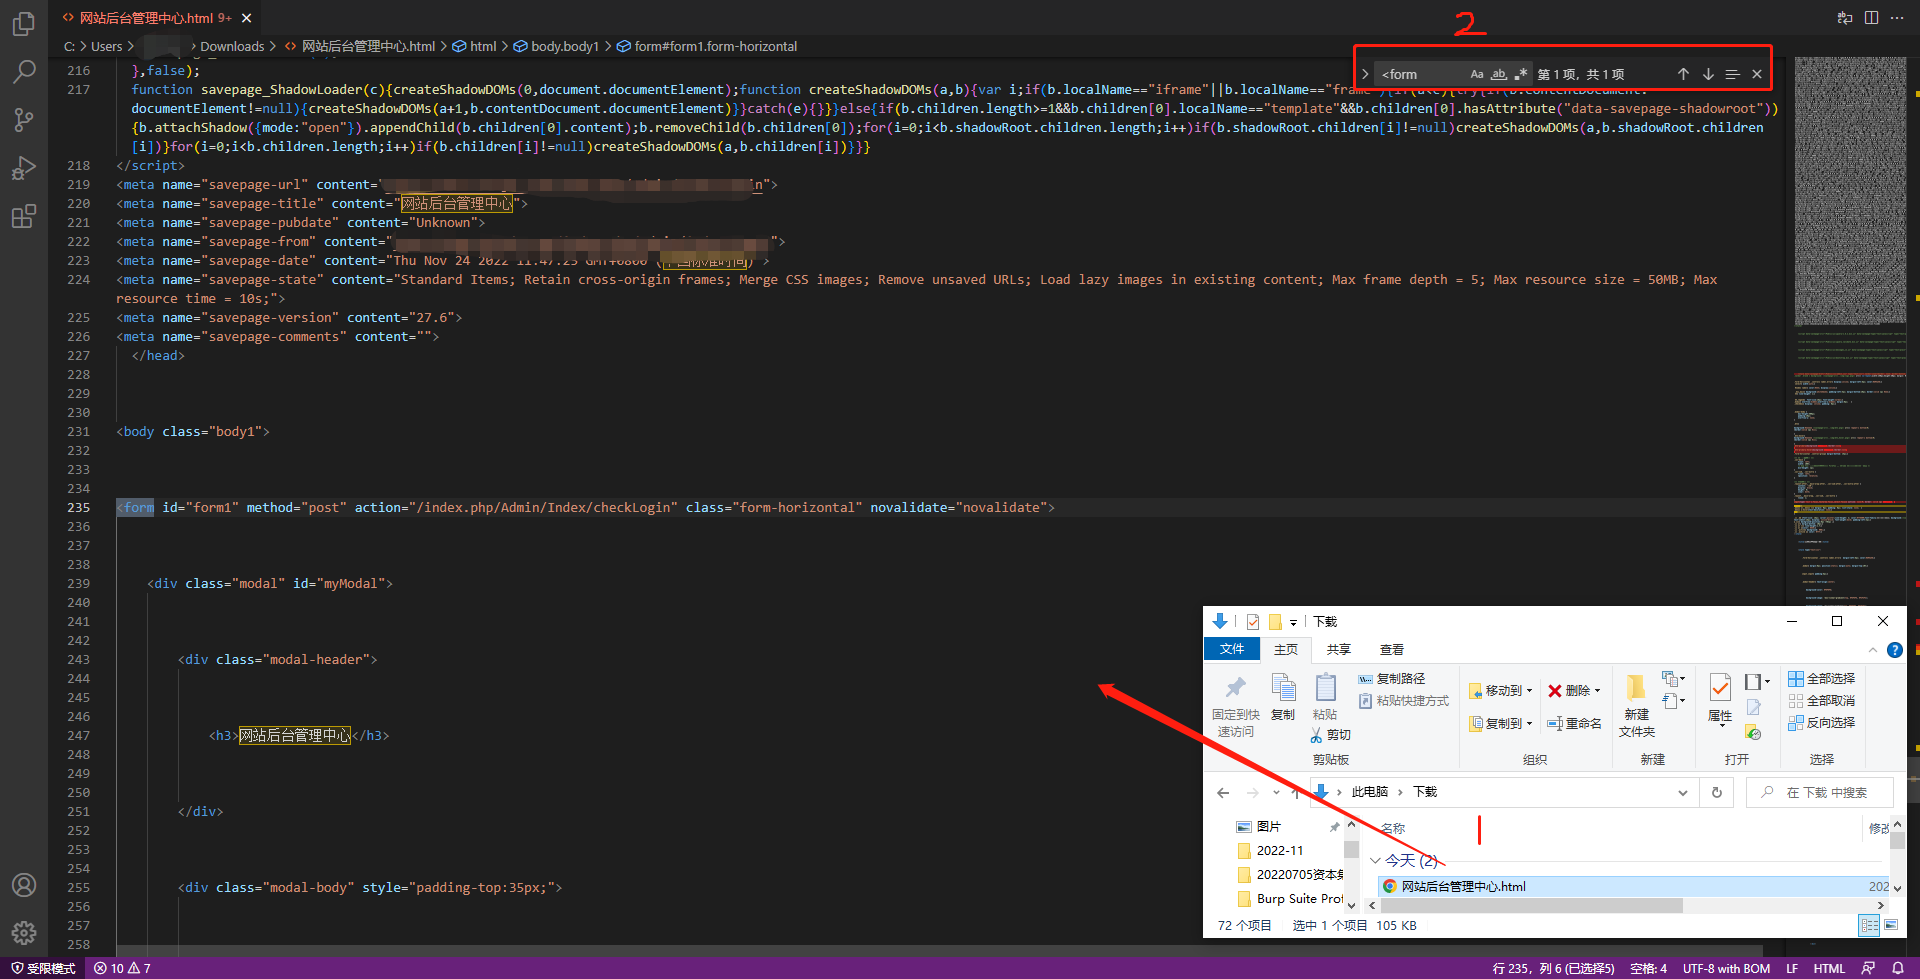Select the 网站后台管理中心.html editor tab
This screenshot has height=979, width=1920.
[x=155, y=18]
